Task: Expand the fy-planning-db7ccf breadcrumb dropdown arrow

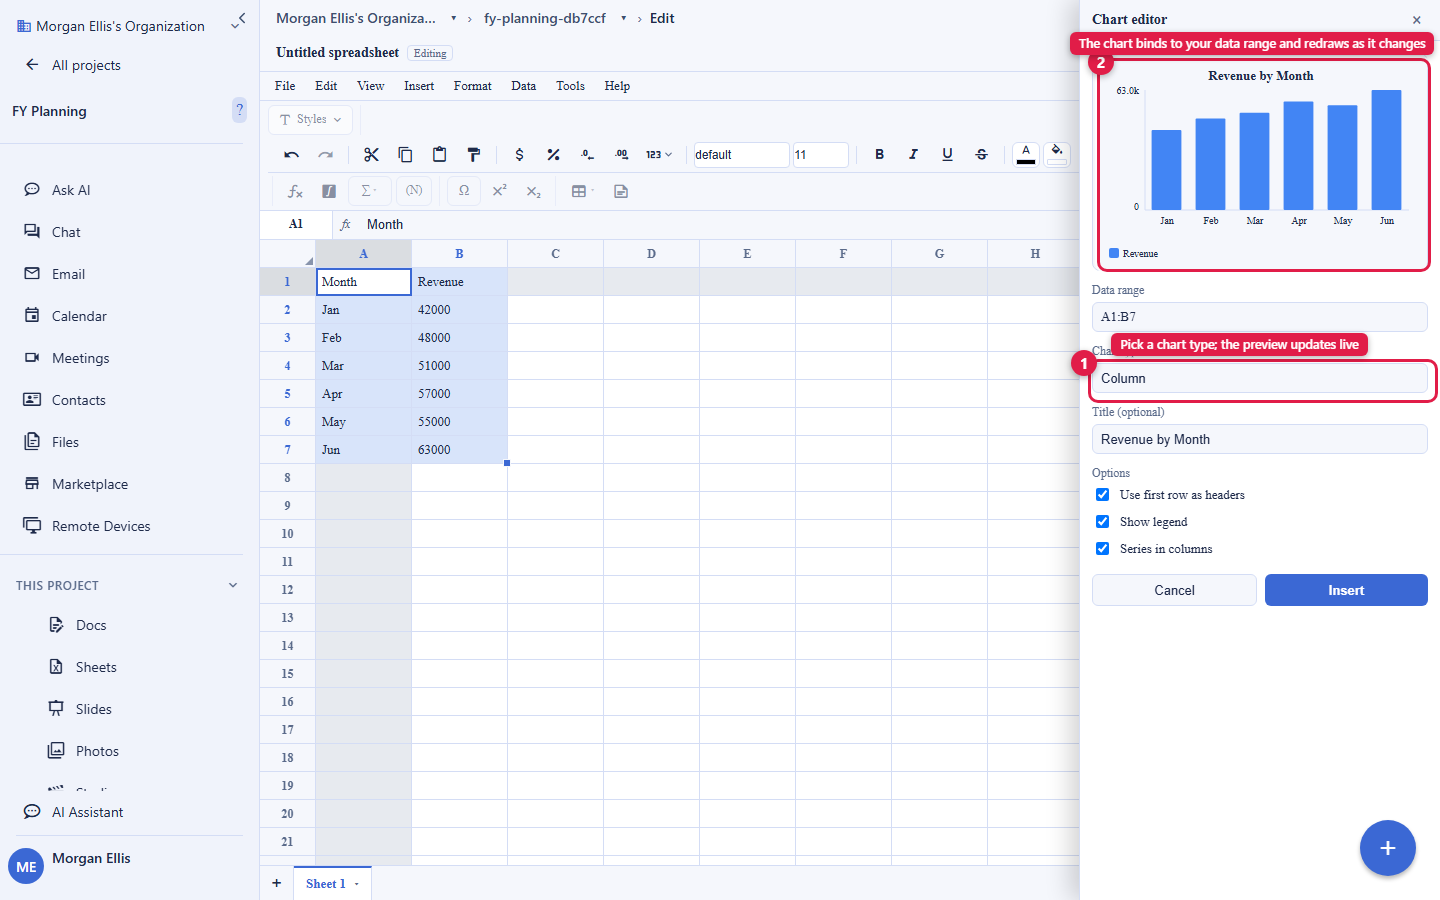Action: click(623, 18)
